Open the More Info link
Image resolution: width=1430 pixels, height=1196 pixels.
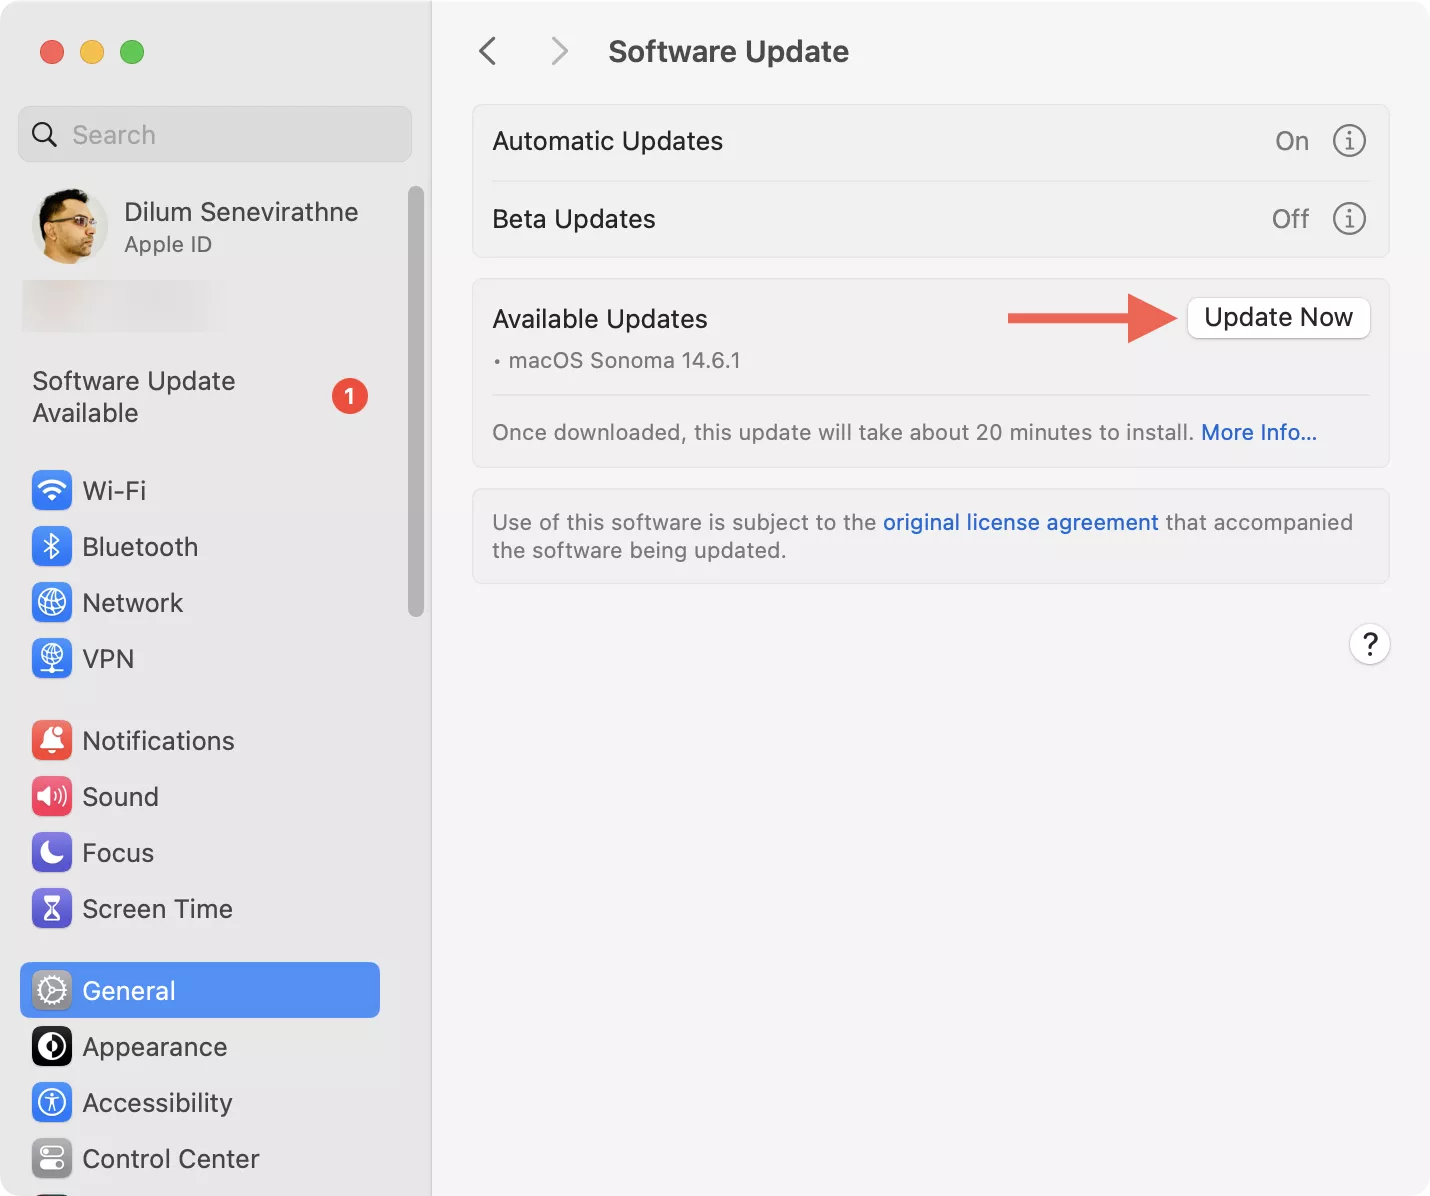pyautogui.click(x=1259, y=432)
